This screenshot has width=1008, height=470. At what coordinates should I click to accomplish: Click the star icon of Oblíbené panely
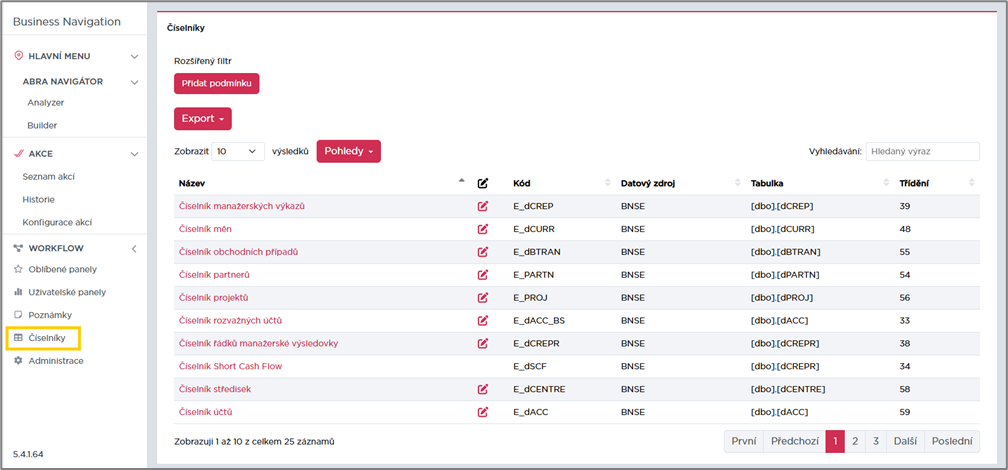(x=18, y=269)
